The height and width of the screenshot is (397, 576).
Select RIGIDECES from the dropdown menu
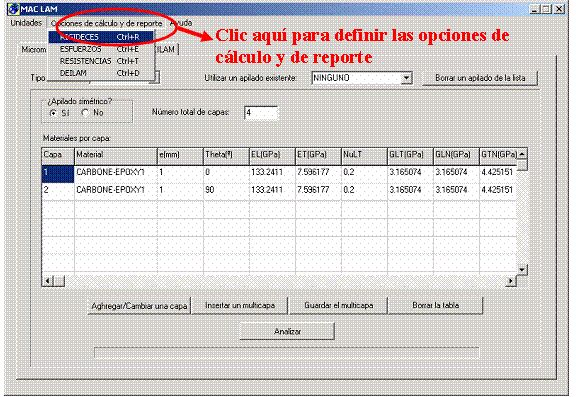101,37
